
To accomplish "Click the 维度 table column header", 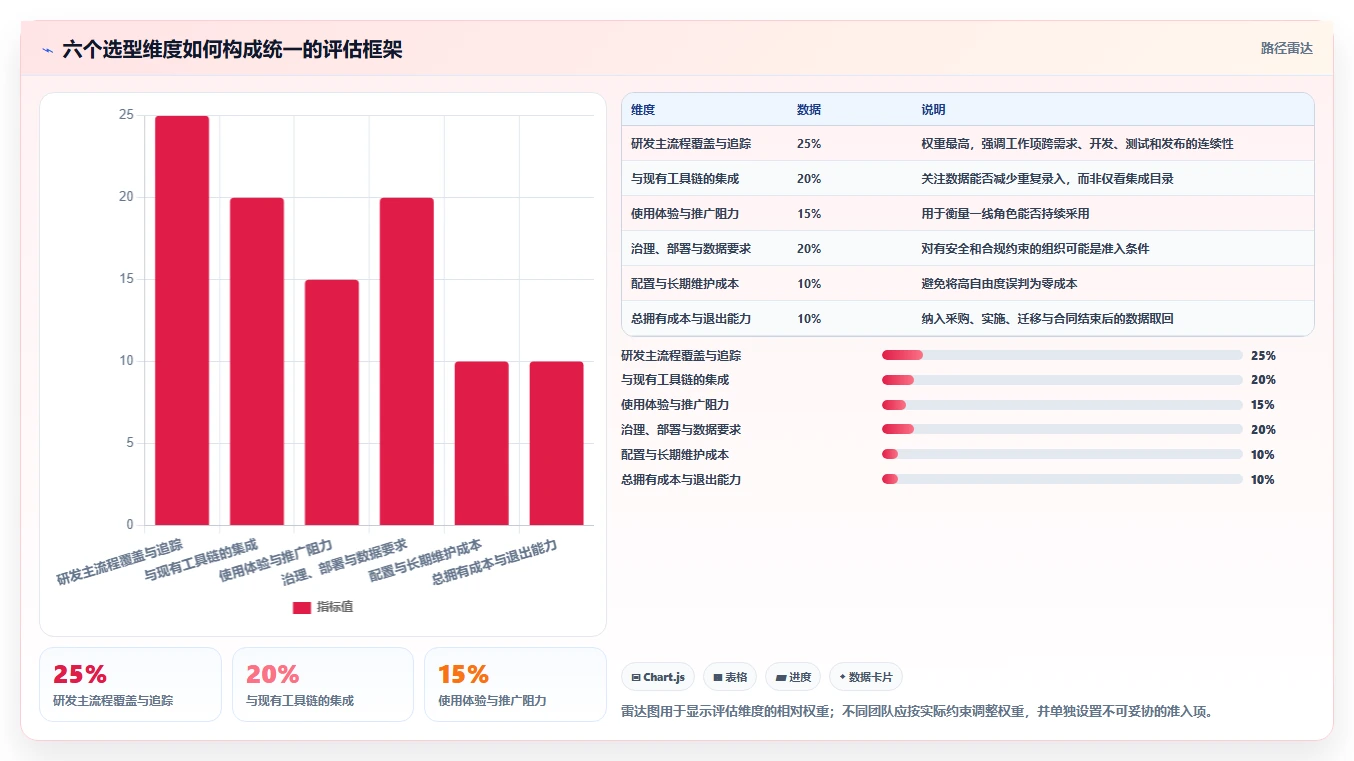I will pos(643,110).
